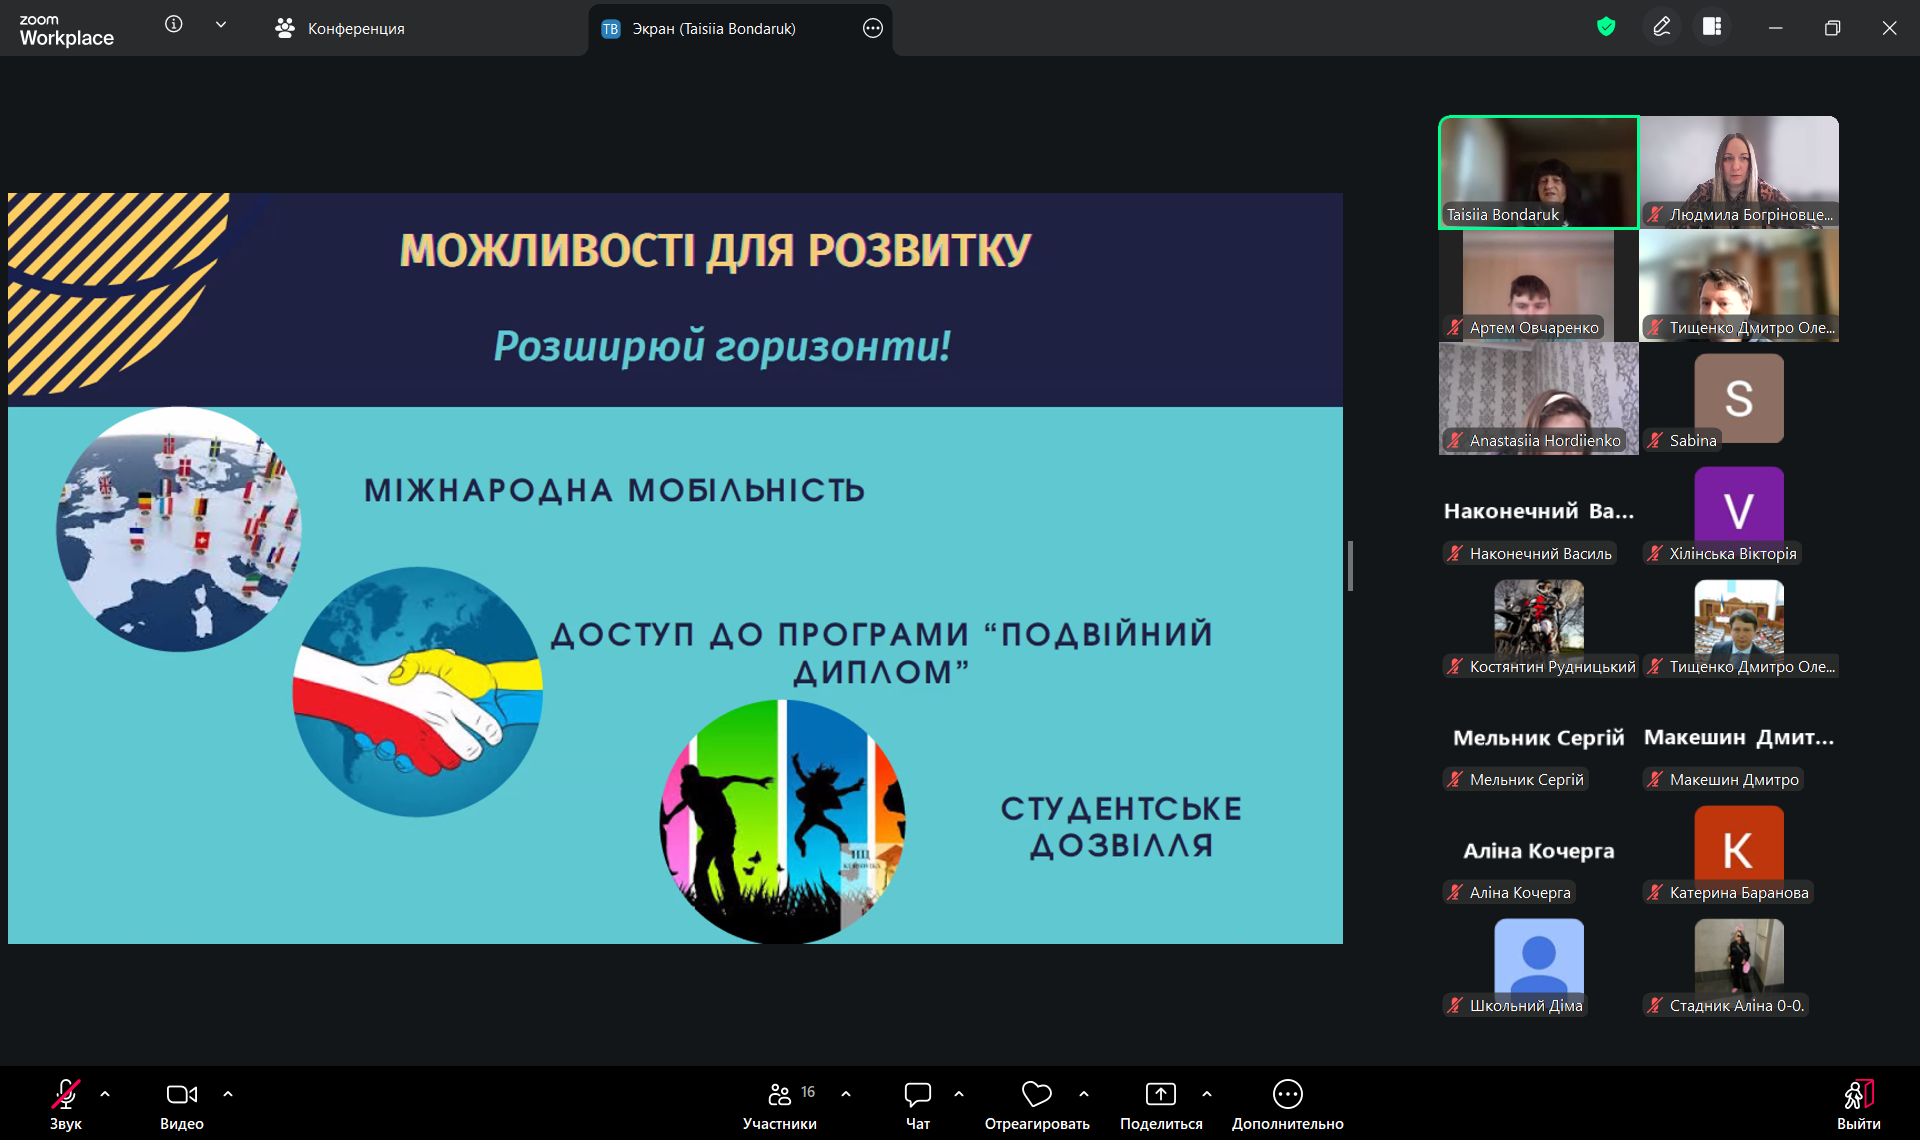Toggle the view layout icon
Viewport: 1920px width, 1140px height.
click(x=1712, y=27)
